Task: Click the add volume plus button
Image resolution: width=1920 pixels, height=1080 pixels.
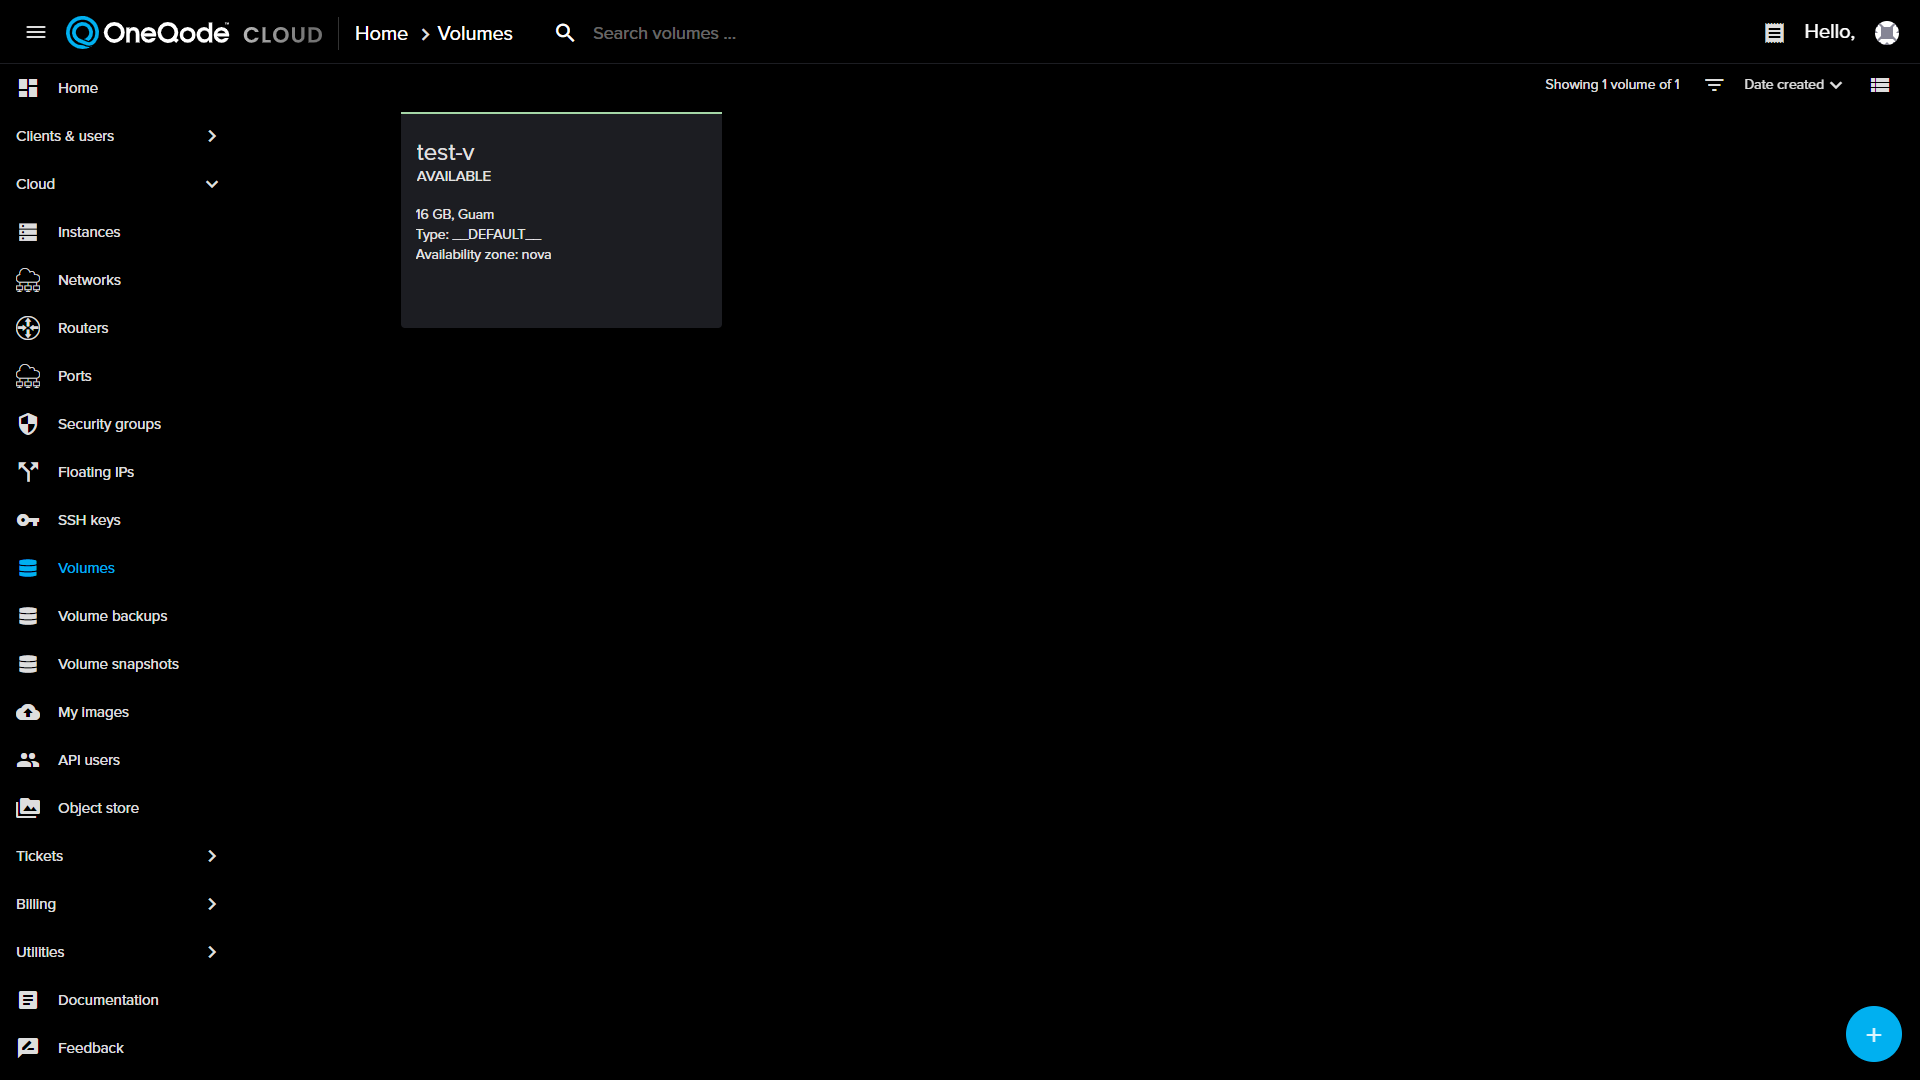Action: point(1873,1034)
